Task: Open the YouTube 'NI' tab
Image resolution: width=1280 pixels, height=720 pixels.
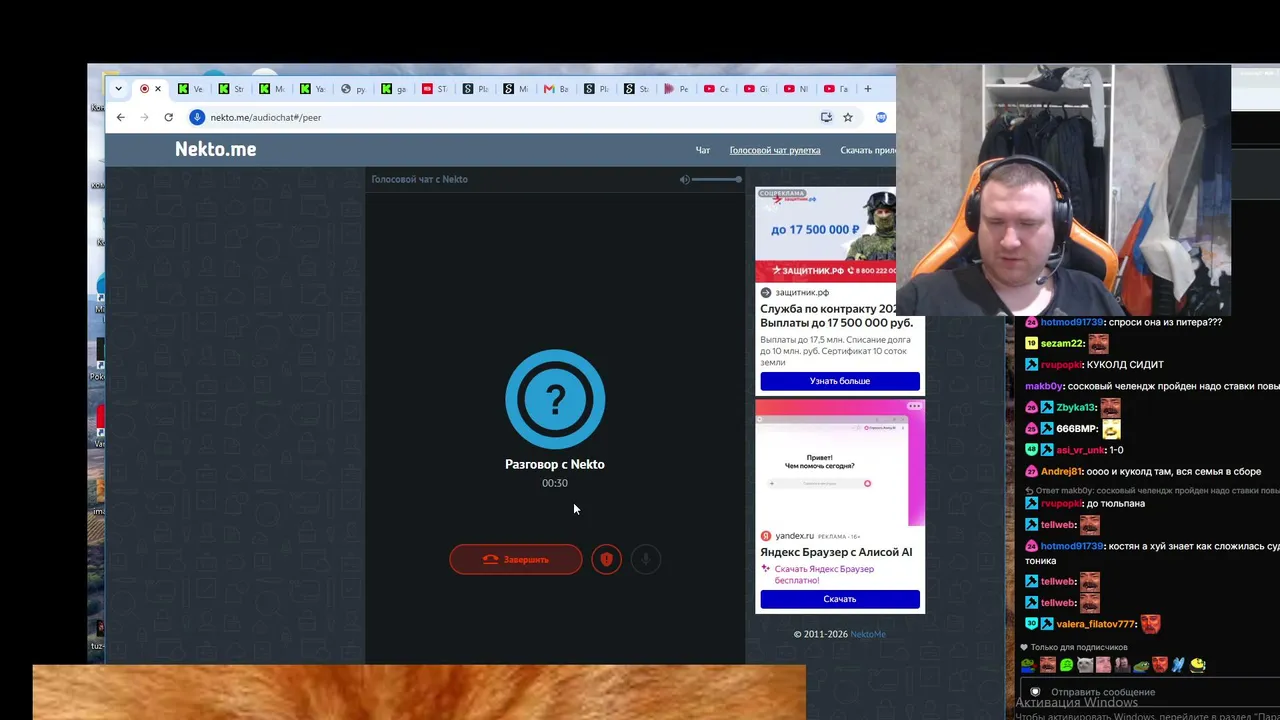Action: [x=797, y=89]
